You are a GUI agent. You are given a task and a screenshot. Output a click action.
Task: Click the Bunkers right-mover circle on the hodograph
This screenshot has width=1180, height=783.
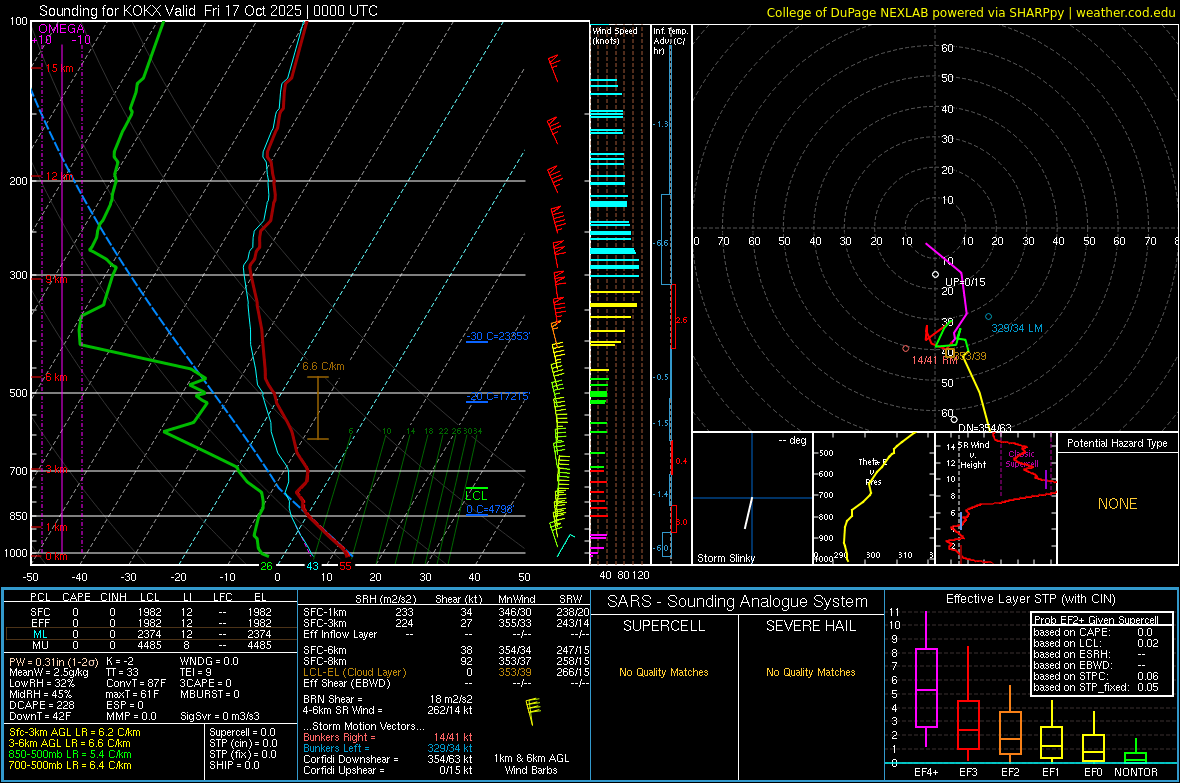pyautogui.click(x=905, y=349)
